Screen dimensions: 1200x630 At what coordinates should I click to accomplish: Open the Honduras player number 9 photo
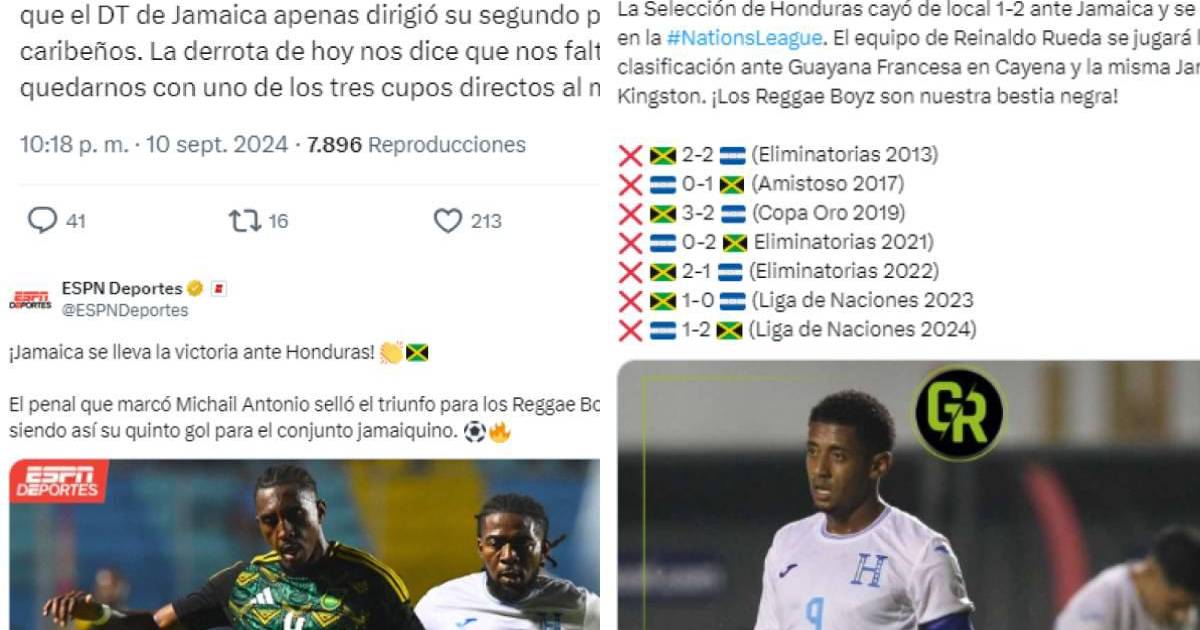pyautogui.click(x=908, y=495)
